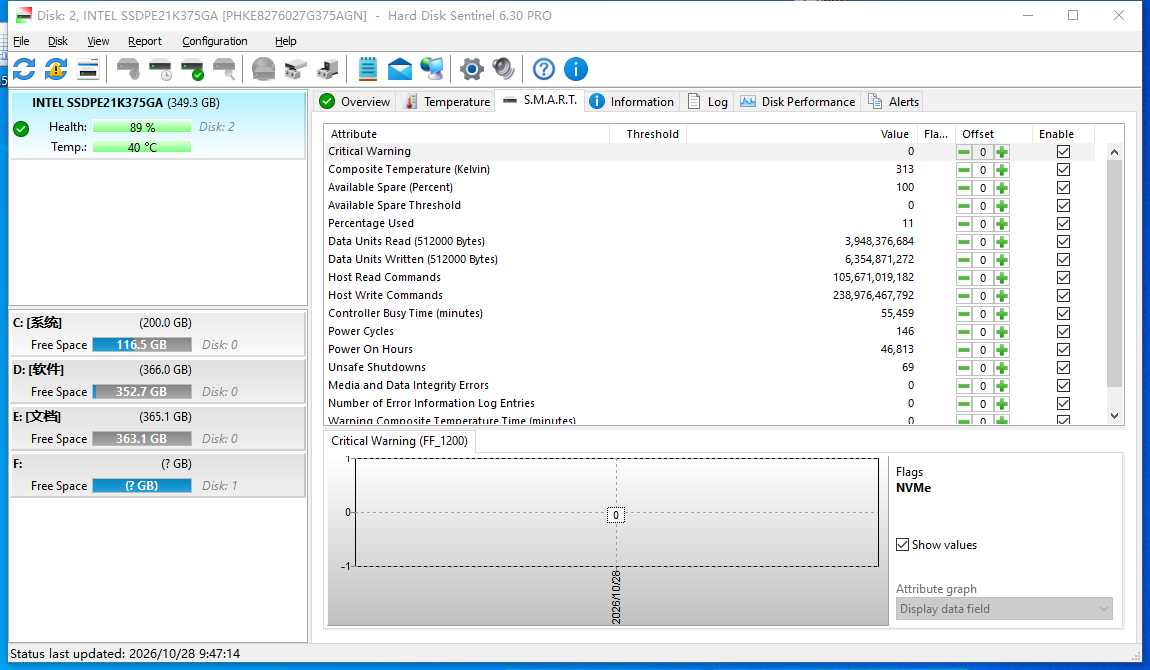Click the Attribute column header
The width and height of the screenshot is (1150, 670).
point(466,134)
